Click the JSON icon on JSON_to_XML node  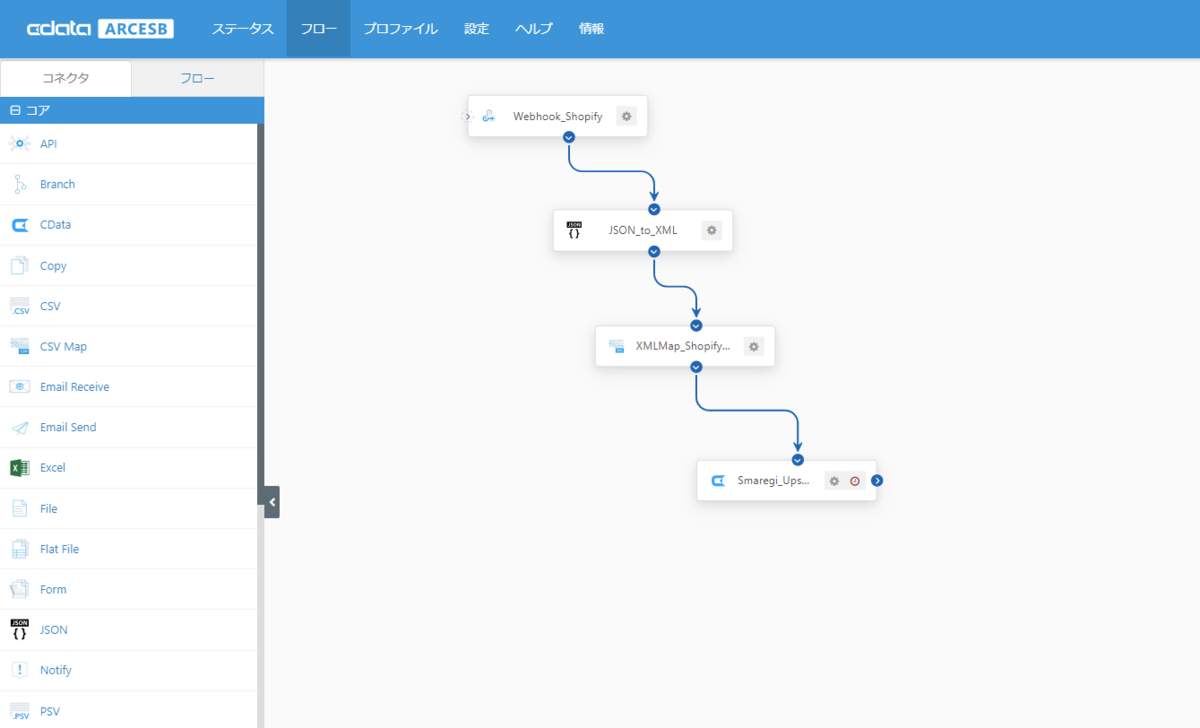coord(574,230)
